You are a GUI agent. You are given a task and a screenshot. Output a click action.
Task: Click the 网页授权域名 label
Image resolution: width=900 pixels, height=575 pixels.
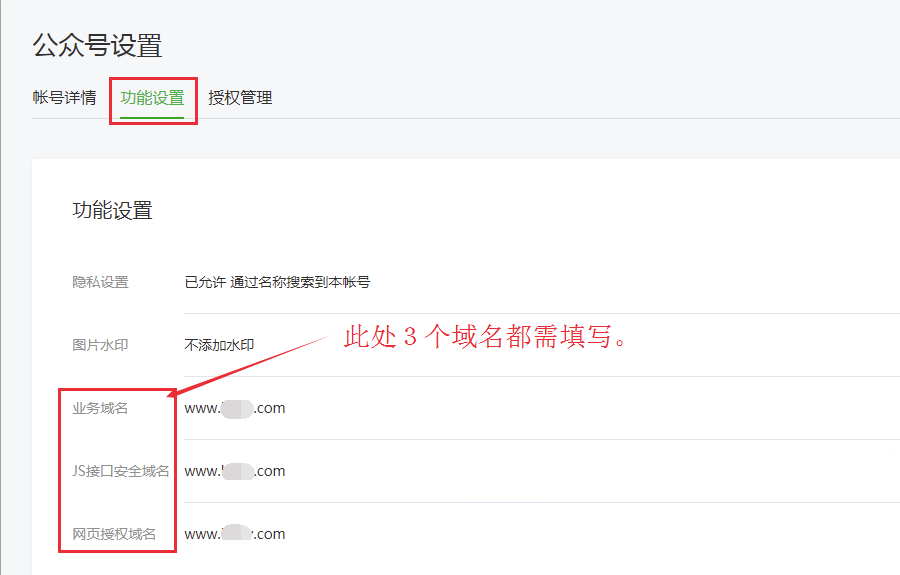[114, 534]
